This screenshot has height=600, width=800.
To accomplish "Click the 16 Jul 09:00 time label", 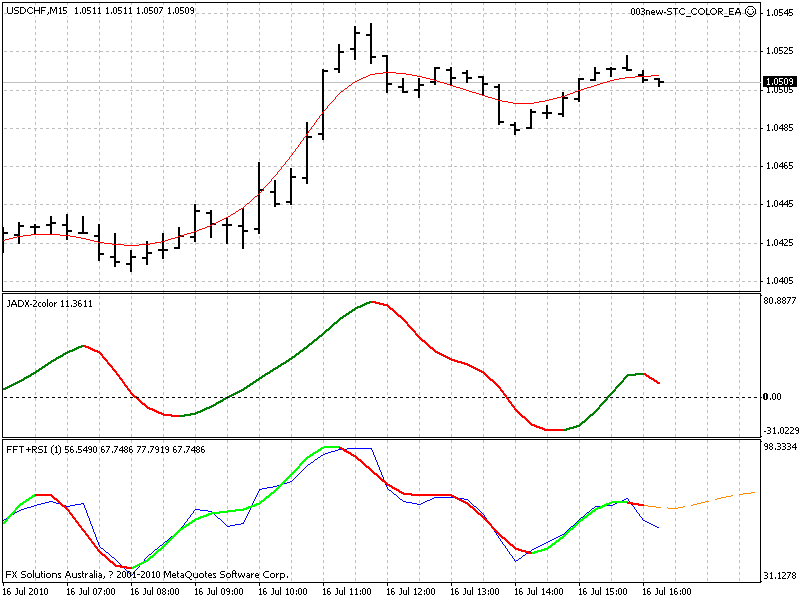I will [x=219, y=592].
